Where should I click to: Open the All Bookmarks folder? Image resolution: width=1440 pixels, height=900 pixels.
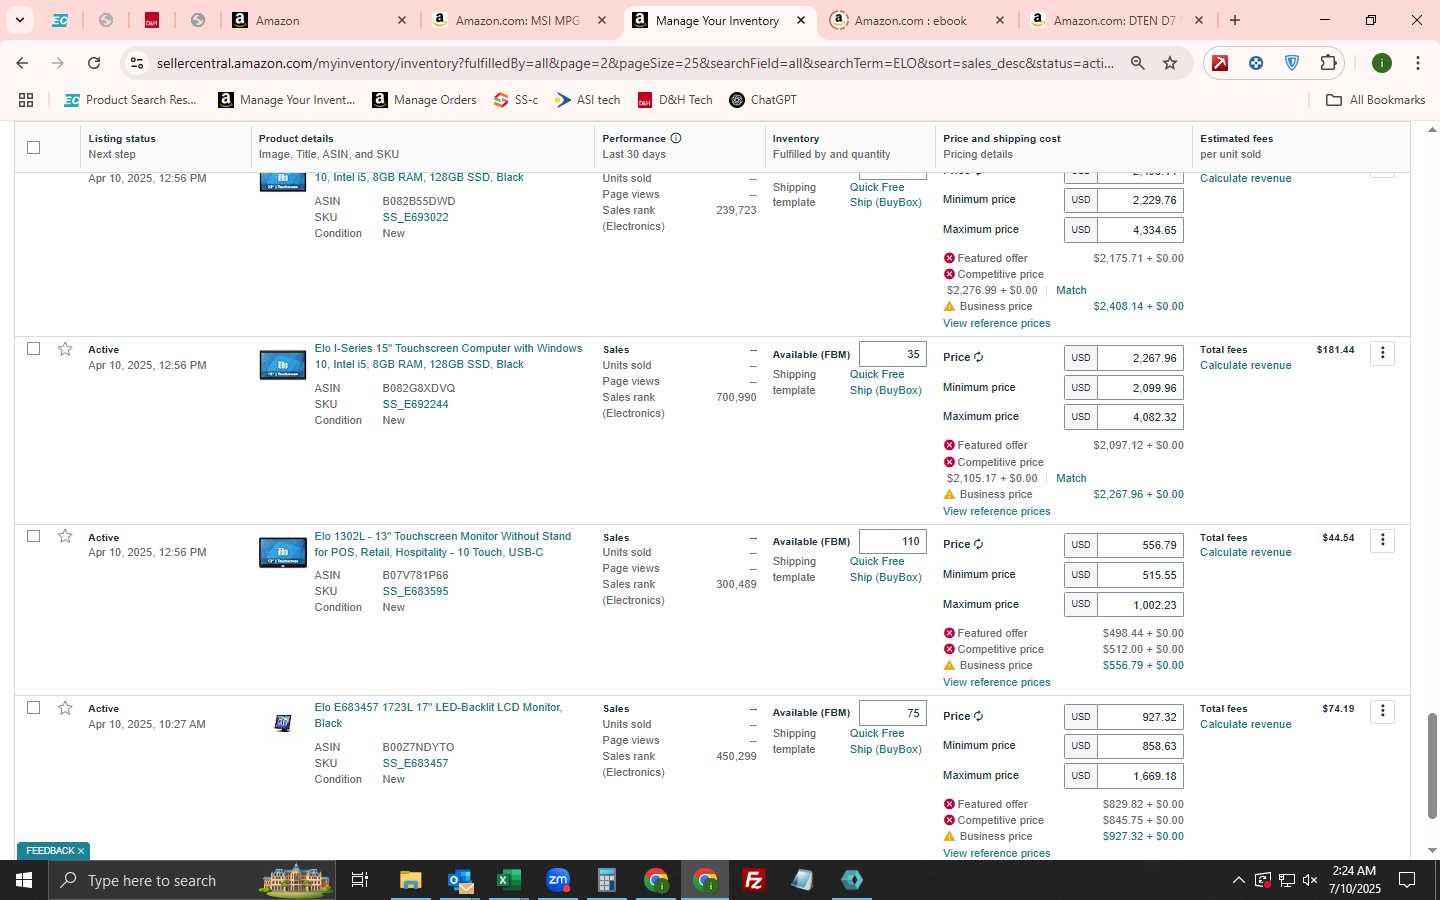(1375, 100)
